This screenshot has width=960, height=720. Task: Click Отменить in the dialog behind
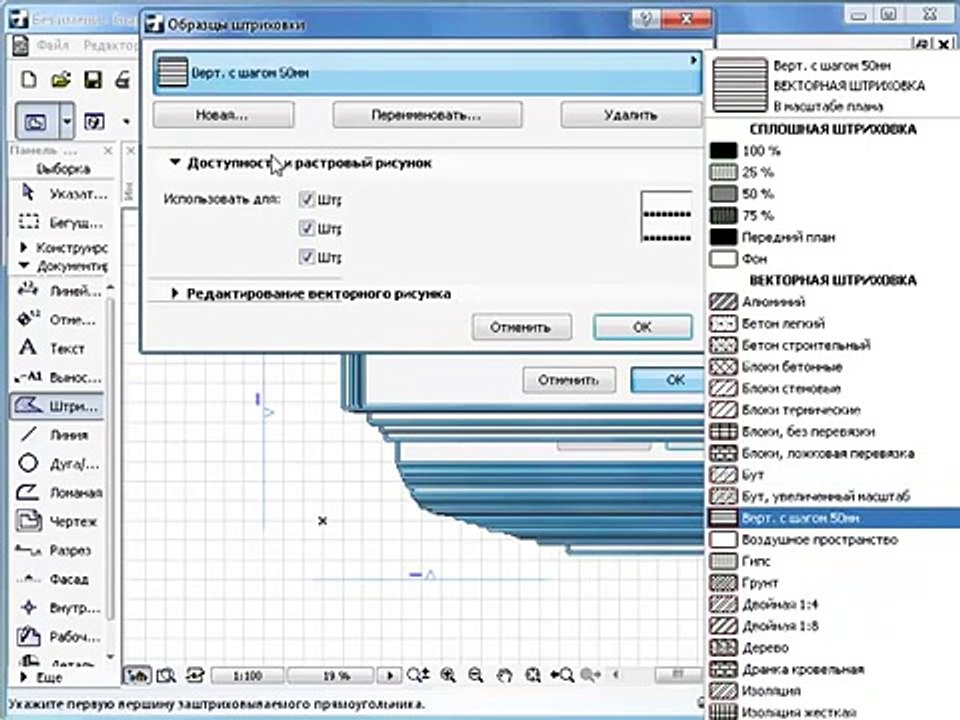click(569, 380)
